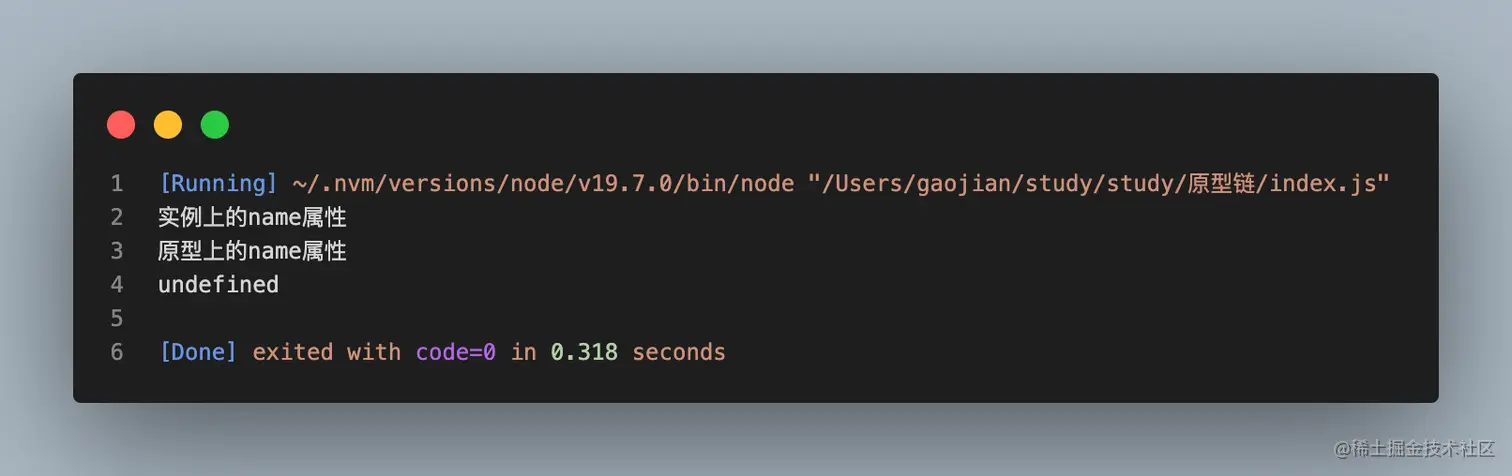Image resolution: width=1512 pixels, height=476 pixels.
Task: Select line number 6 in the gutter
Action: [117, 352]
